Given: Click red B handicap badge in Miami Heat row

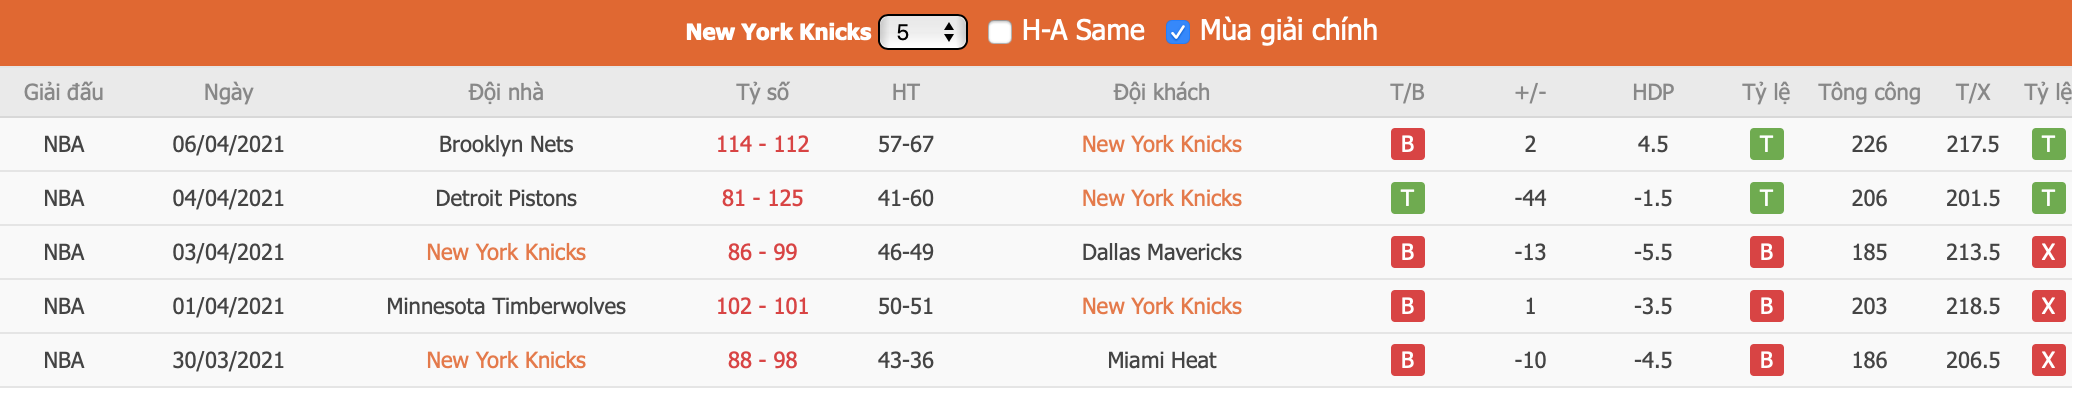Looking at the screenshot, I should click(x=1766, y=360).
